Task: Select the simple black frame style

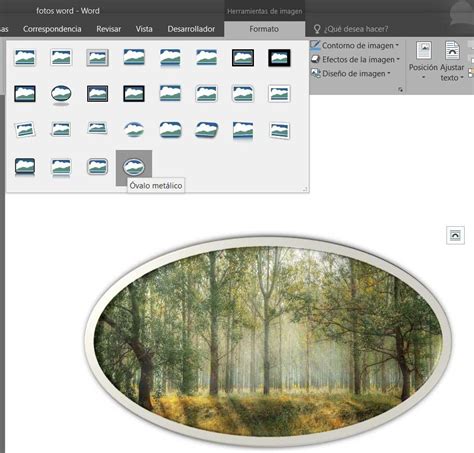Action: 25,94
